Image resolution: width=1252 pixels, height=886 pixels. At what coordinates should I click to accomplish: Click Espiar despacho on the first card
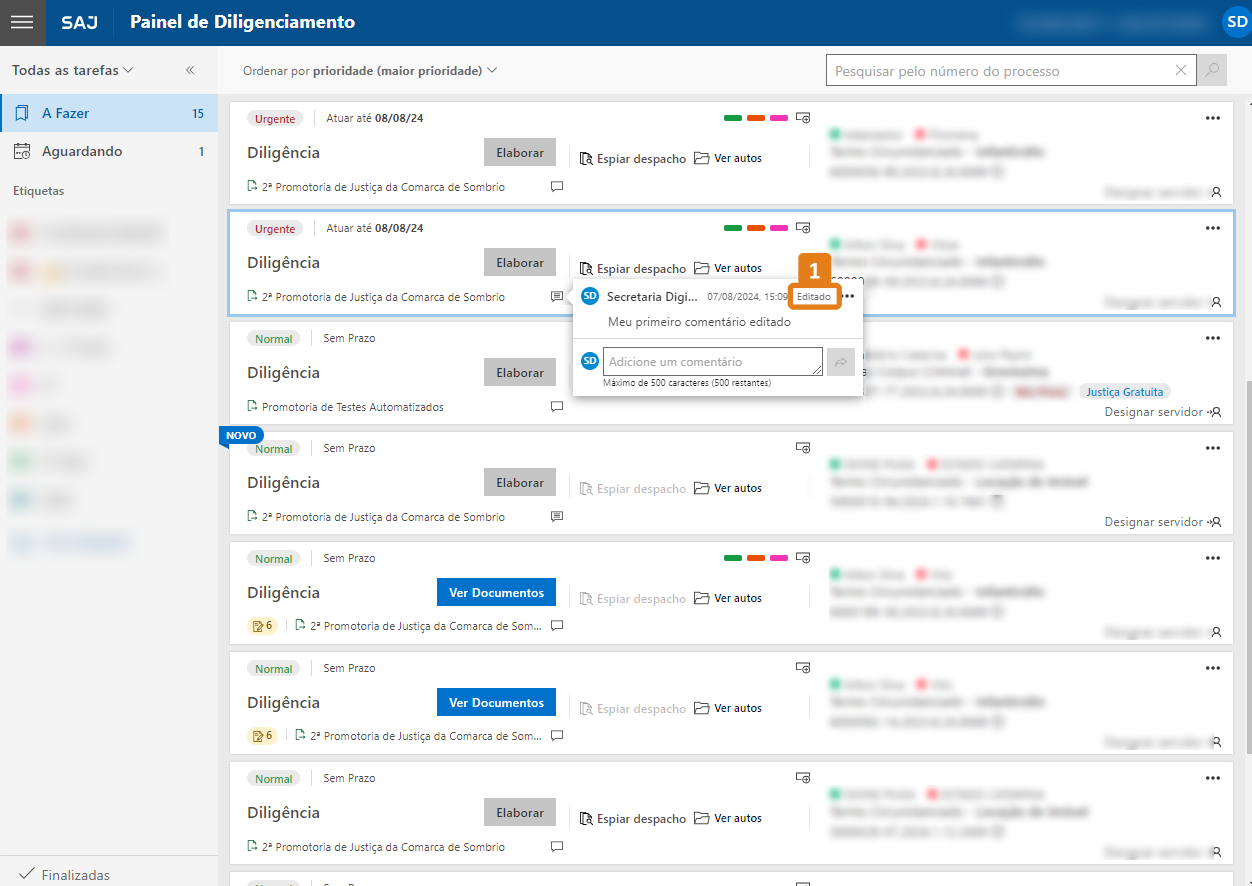(633, 158)
